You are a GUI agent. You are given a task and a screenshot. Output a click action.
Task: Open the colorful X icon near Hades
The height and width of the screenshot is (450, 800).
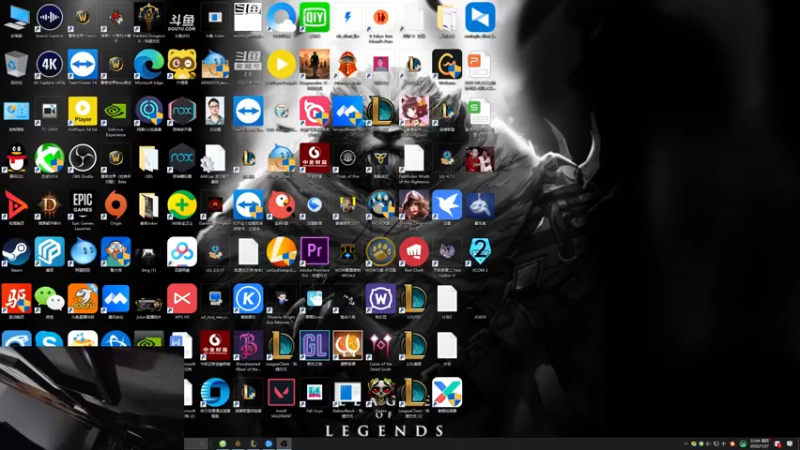pyautogui.click(x=447, y=393)
